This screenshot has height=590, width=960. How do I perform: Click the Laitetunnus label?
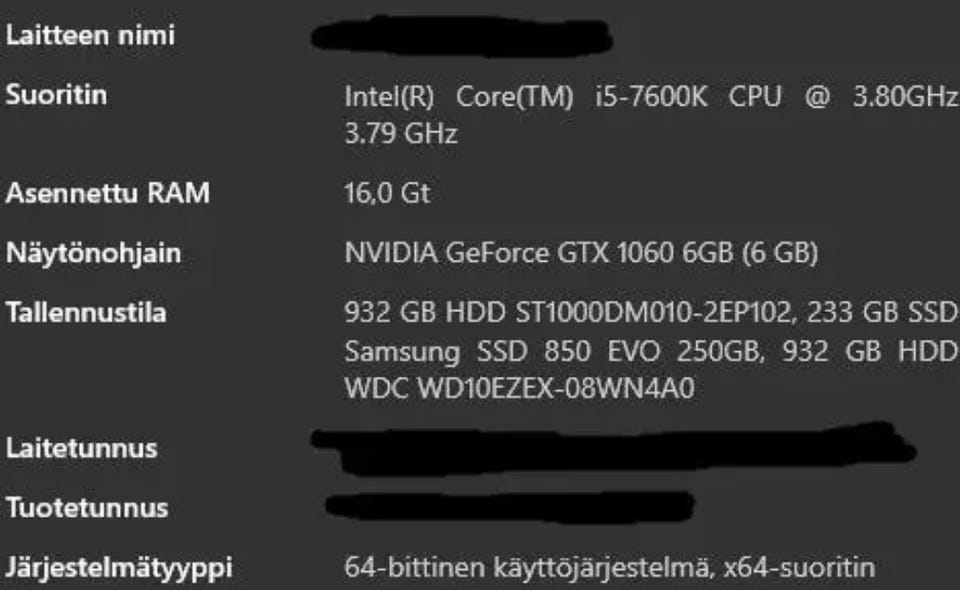[82, 448]
